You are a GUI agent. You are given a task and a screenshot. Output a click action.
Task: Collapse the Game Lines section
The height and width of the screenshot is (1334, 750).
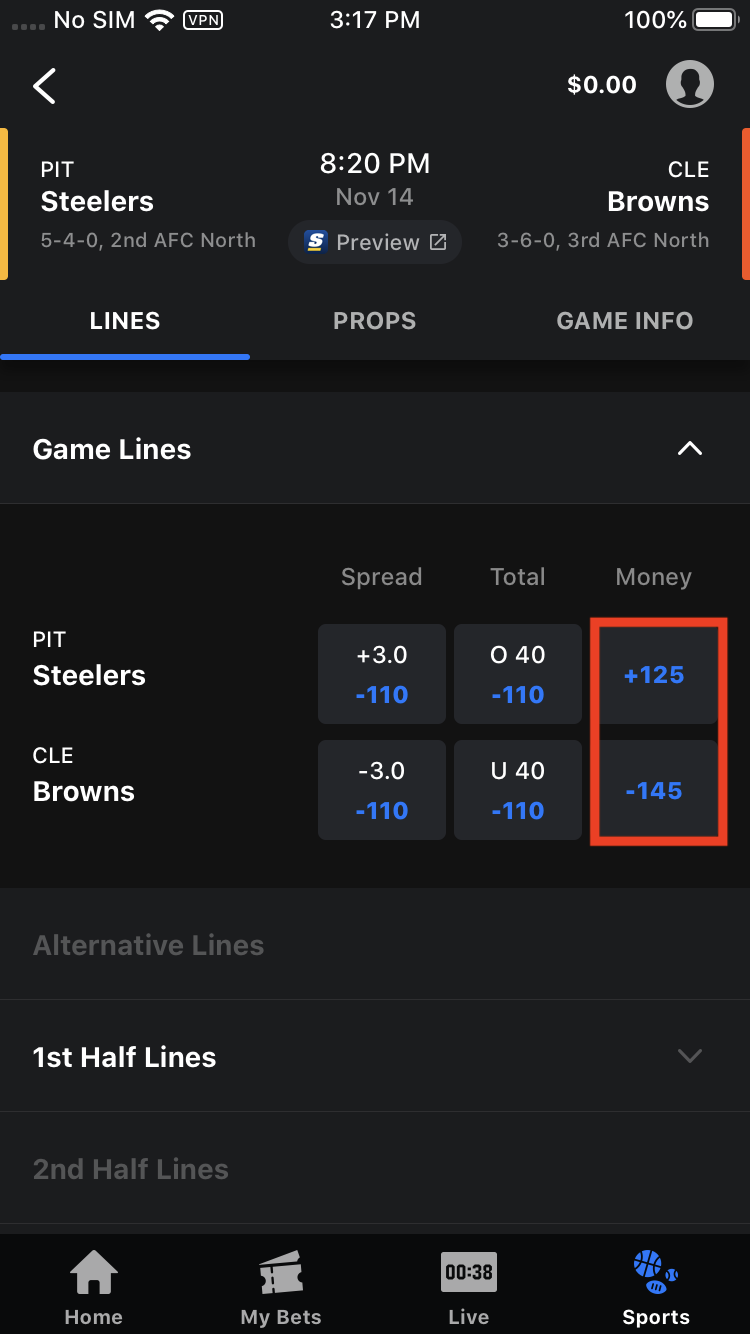pyautogui.click(x=689, y=448)
